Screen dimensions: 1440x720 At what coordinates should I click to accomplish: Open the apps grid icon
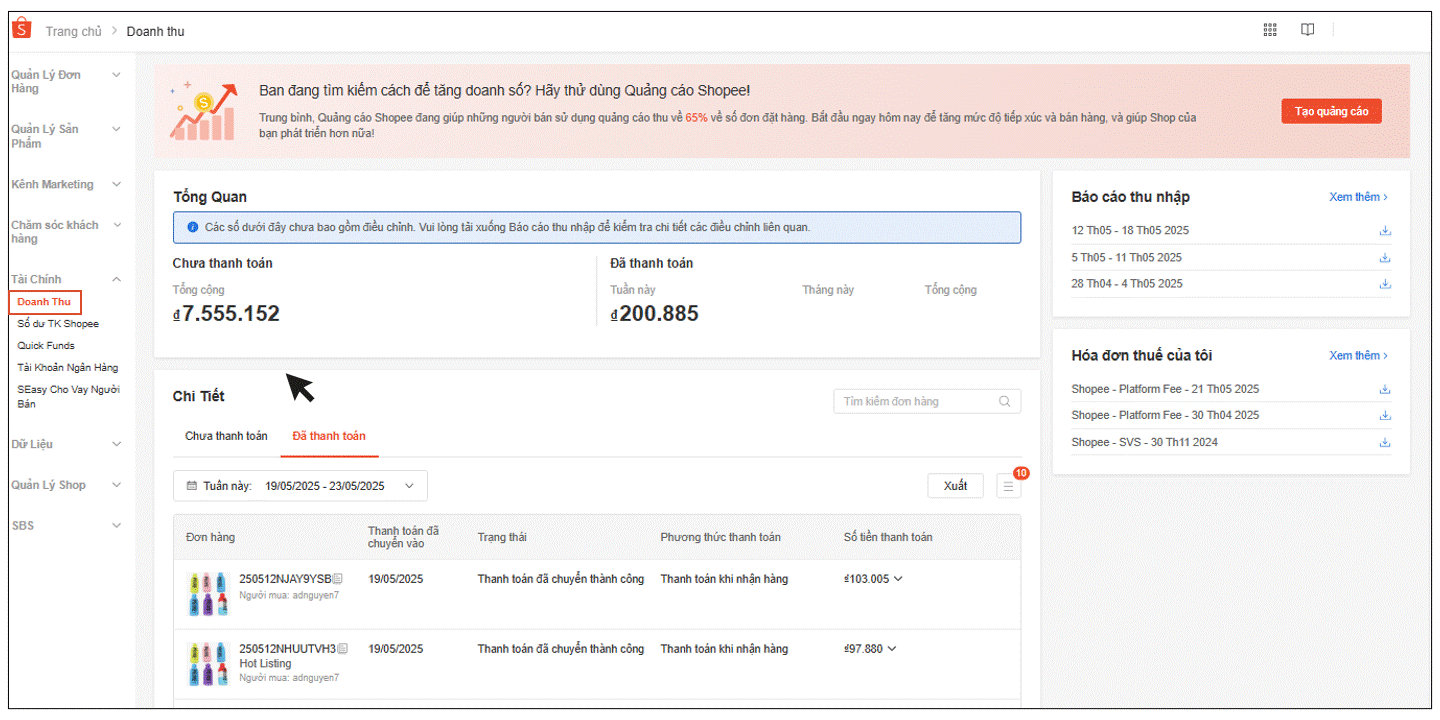[x=1270, y=30]
